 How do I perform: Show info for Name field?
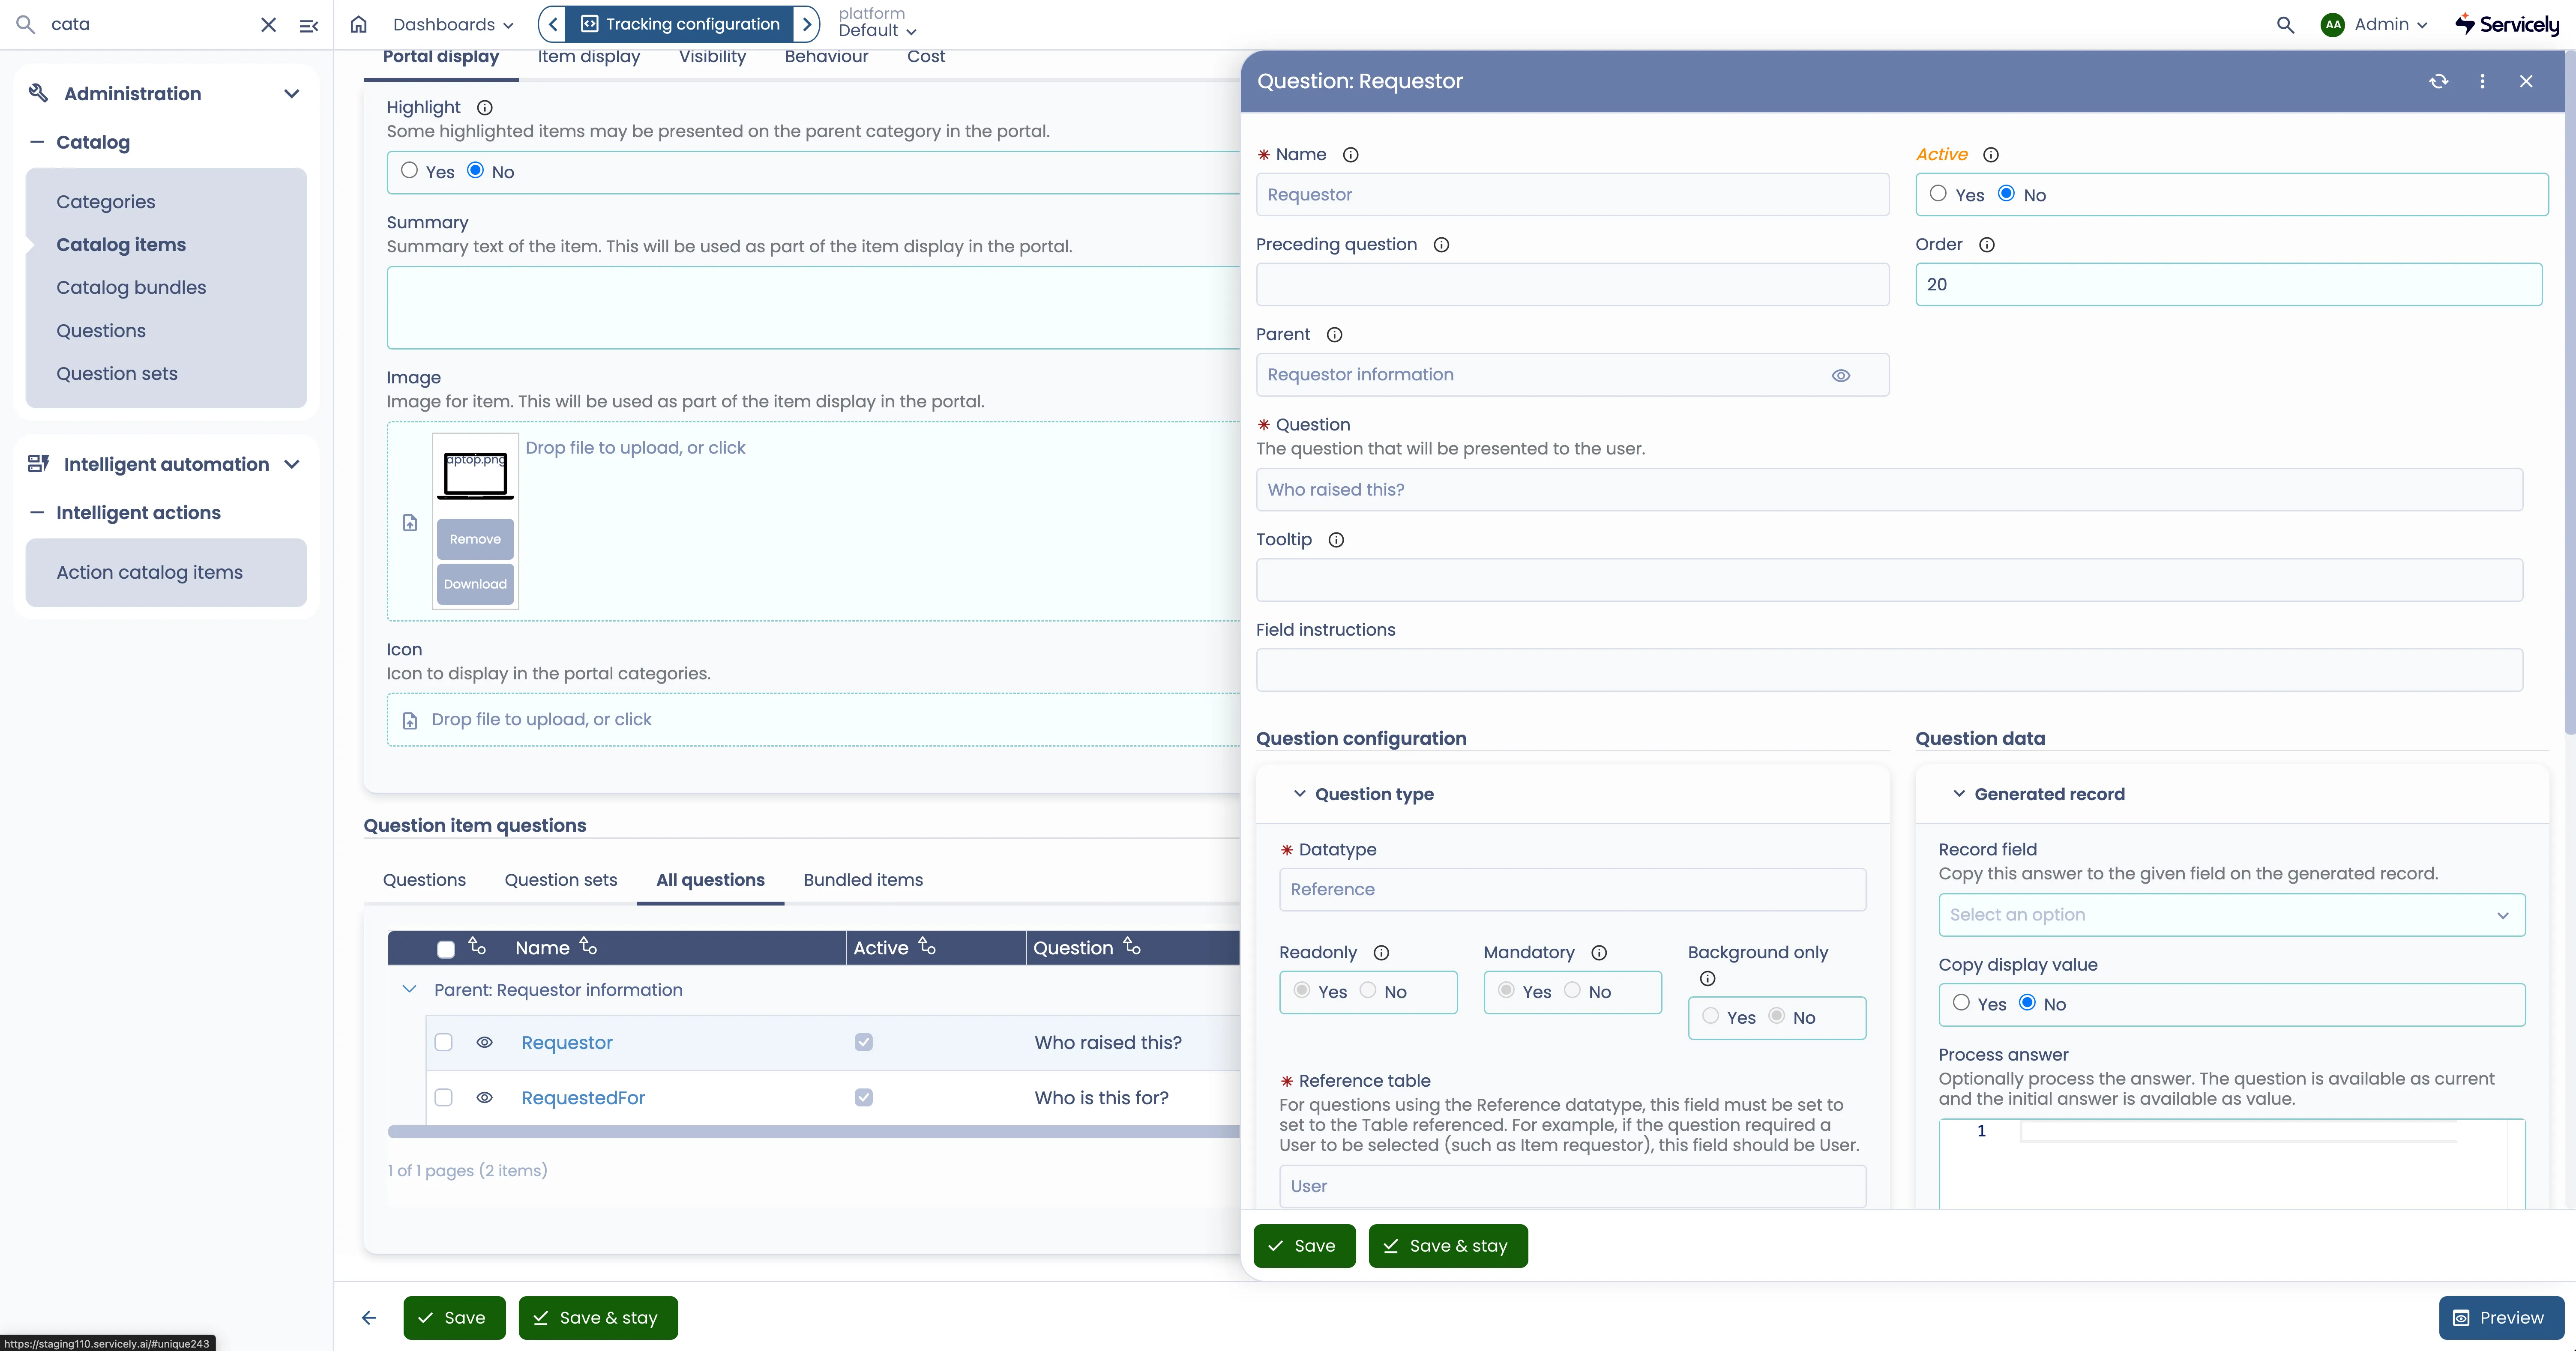[1350, 154]
